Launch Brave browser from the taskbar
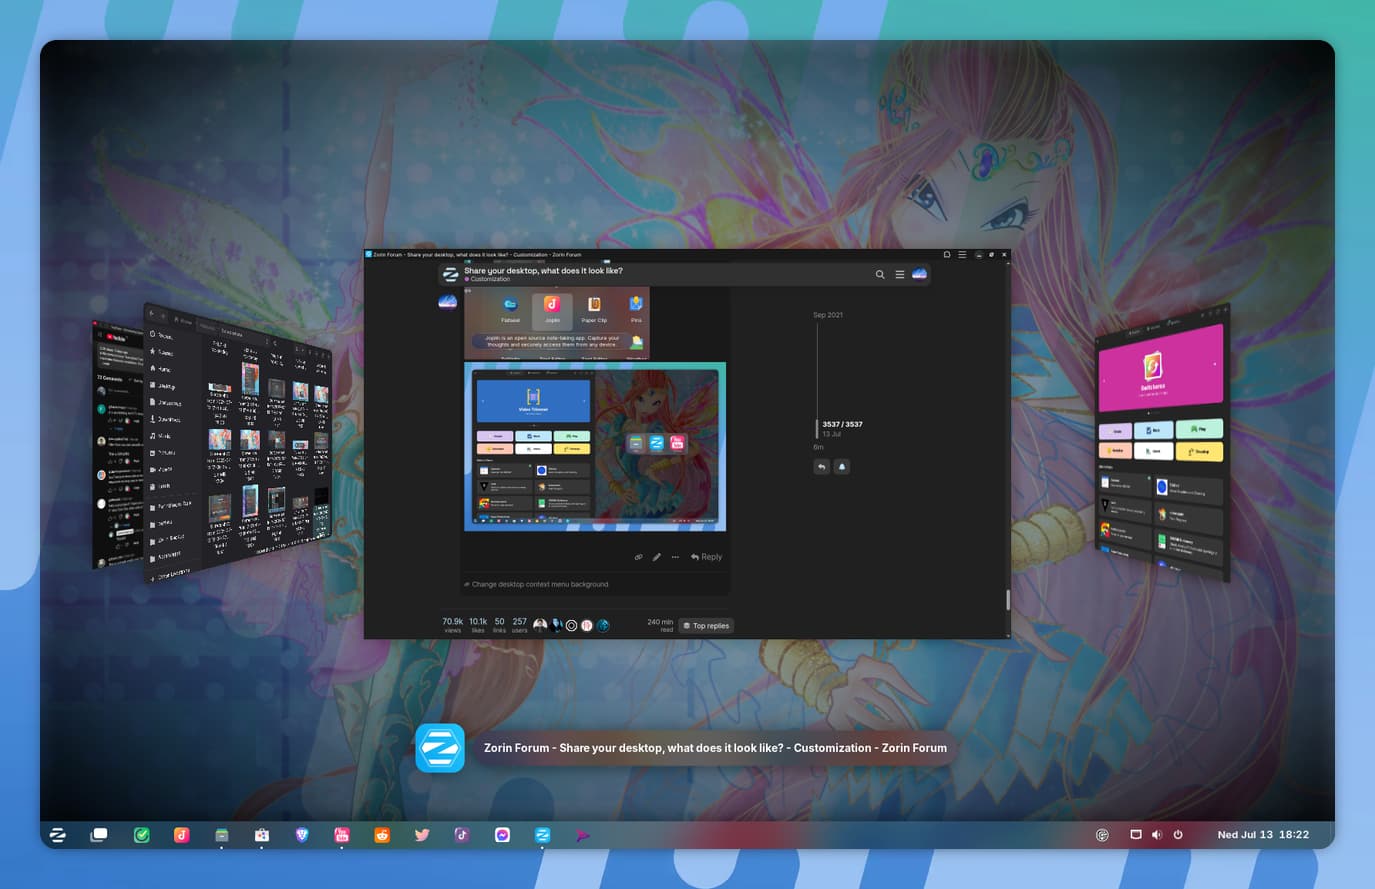1375x889 pixels. pyautogui.click(x=302, y=835)
